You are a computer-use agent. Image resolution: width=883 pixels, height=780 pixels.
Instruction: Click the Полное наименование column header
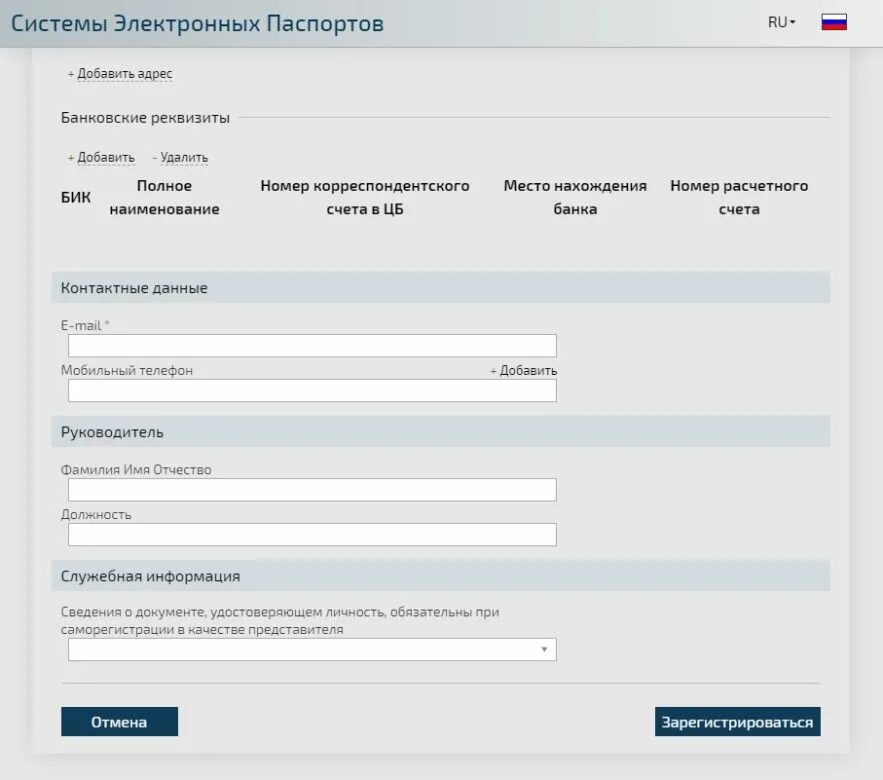(x=164, y=197)
